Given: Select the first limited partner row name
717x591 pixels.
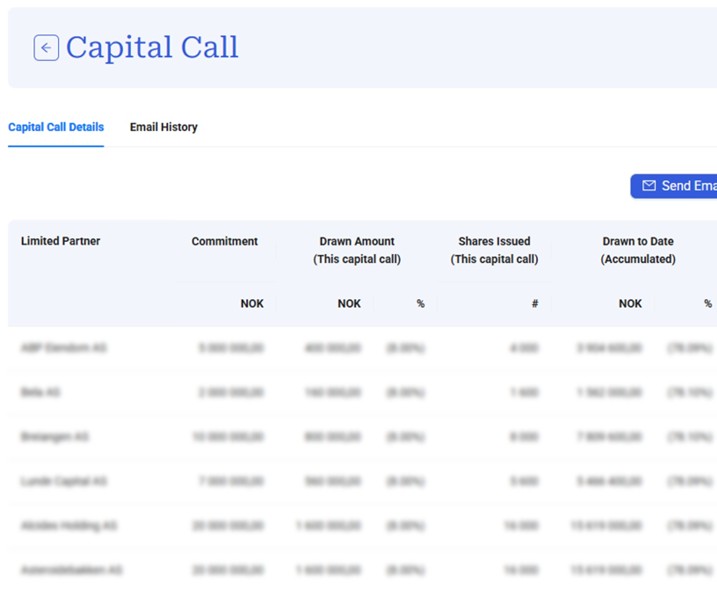Looking at the screenshot, I should tap(63, 348).
